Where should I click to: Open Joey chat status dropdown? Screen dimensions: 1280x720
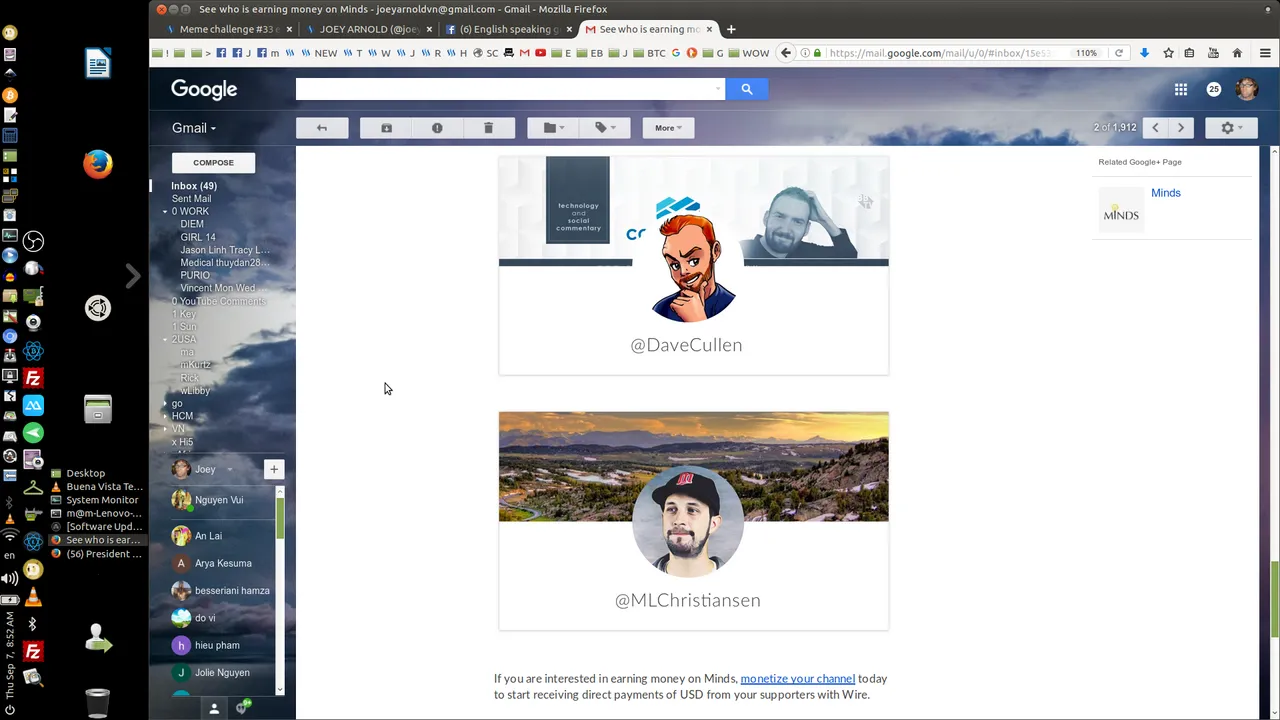(229, 470)
